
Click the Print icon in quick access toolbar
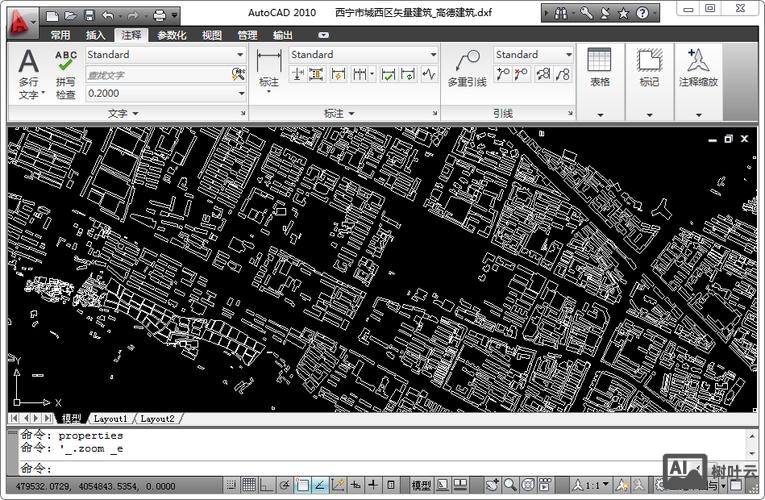pyautogui.click(x=159, y=15)
